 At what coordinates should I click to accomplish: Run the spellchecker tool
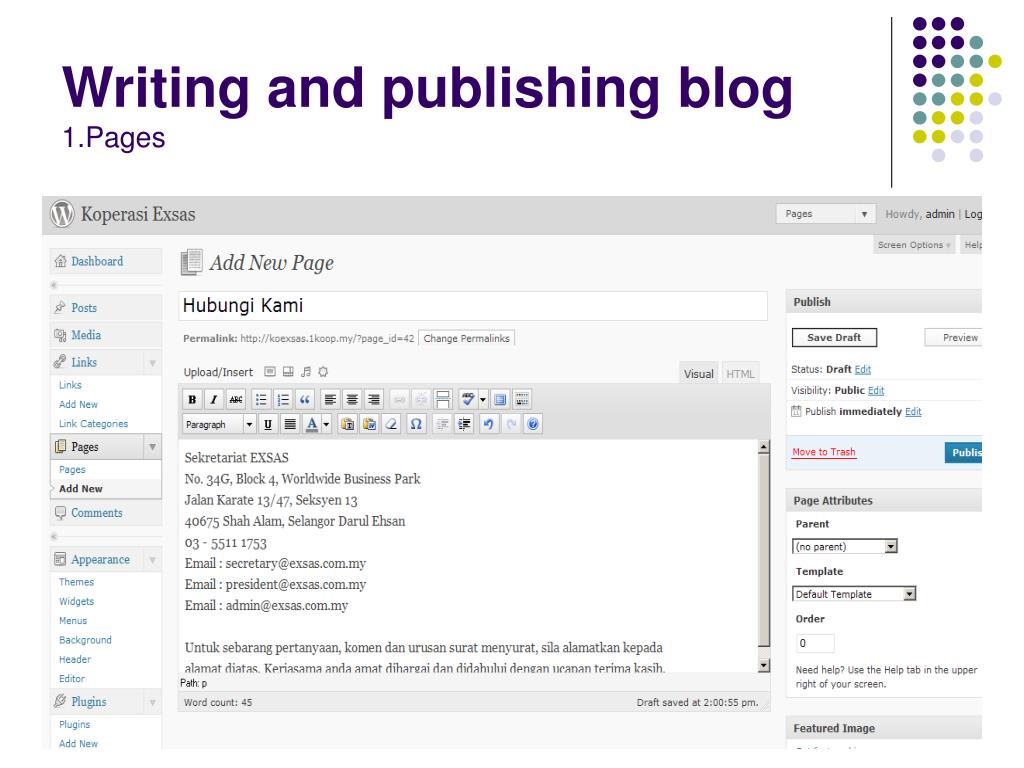coord(468,399)
